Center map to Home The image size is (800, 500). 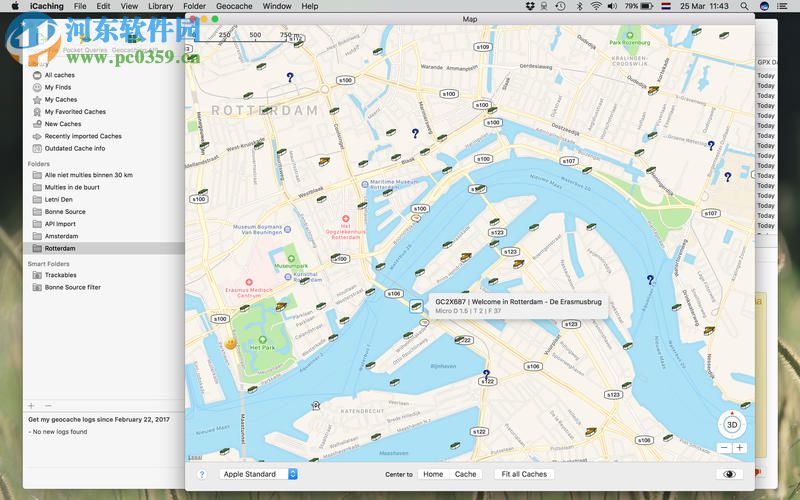tap(433, 474)
